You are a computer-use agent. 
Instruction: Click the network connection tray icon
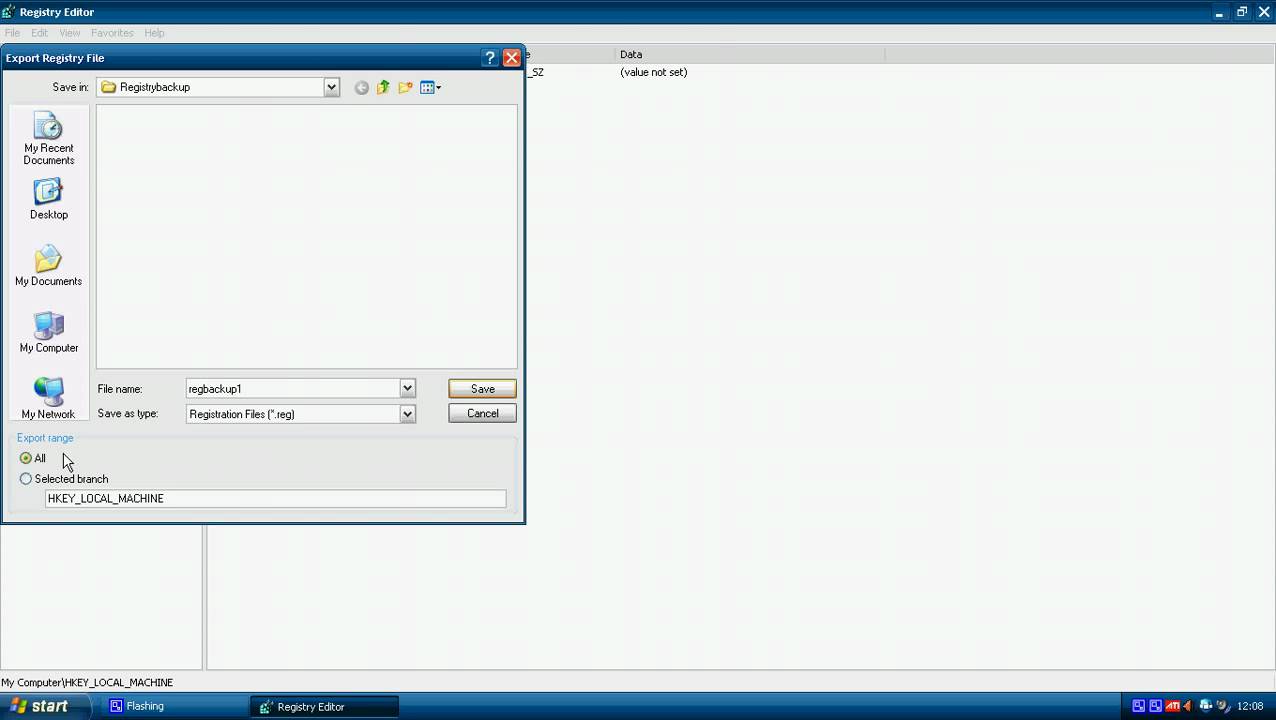(1206, 706)
